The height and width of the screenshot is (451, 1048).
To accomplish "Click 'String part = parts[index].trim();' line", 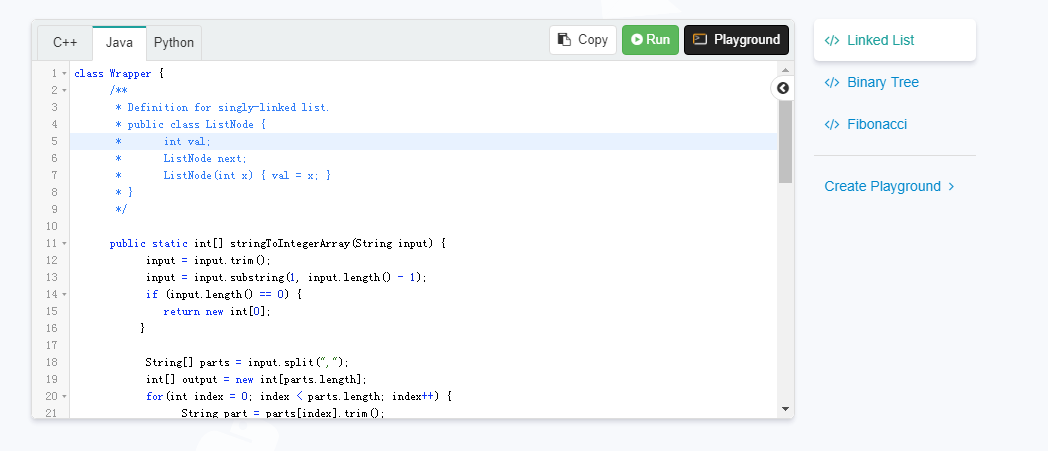I will coord(283,414).
